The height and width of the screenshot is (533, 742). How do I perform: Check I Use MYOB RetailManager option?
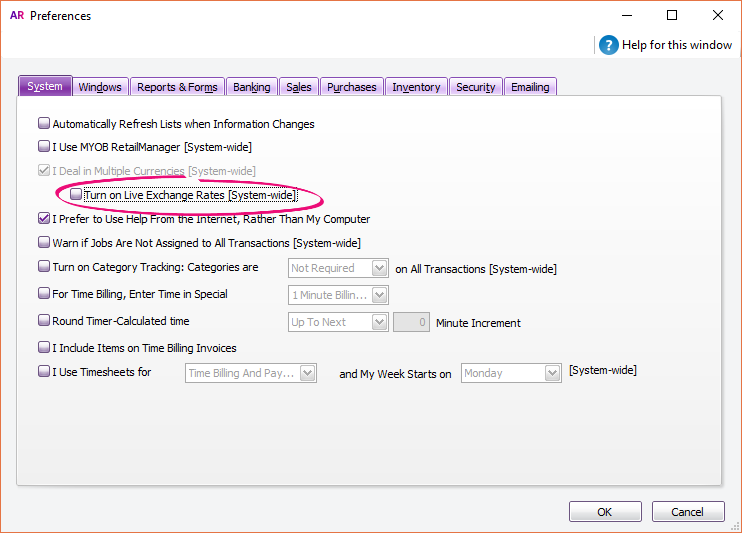click(x=44, y=147)
